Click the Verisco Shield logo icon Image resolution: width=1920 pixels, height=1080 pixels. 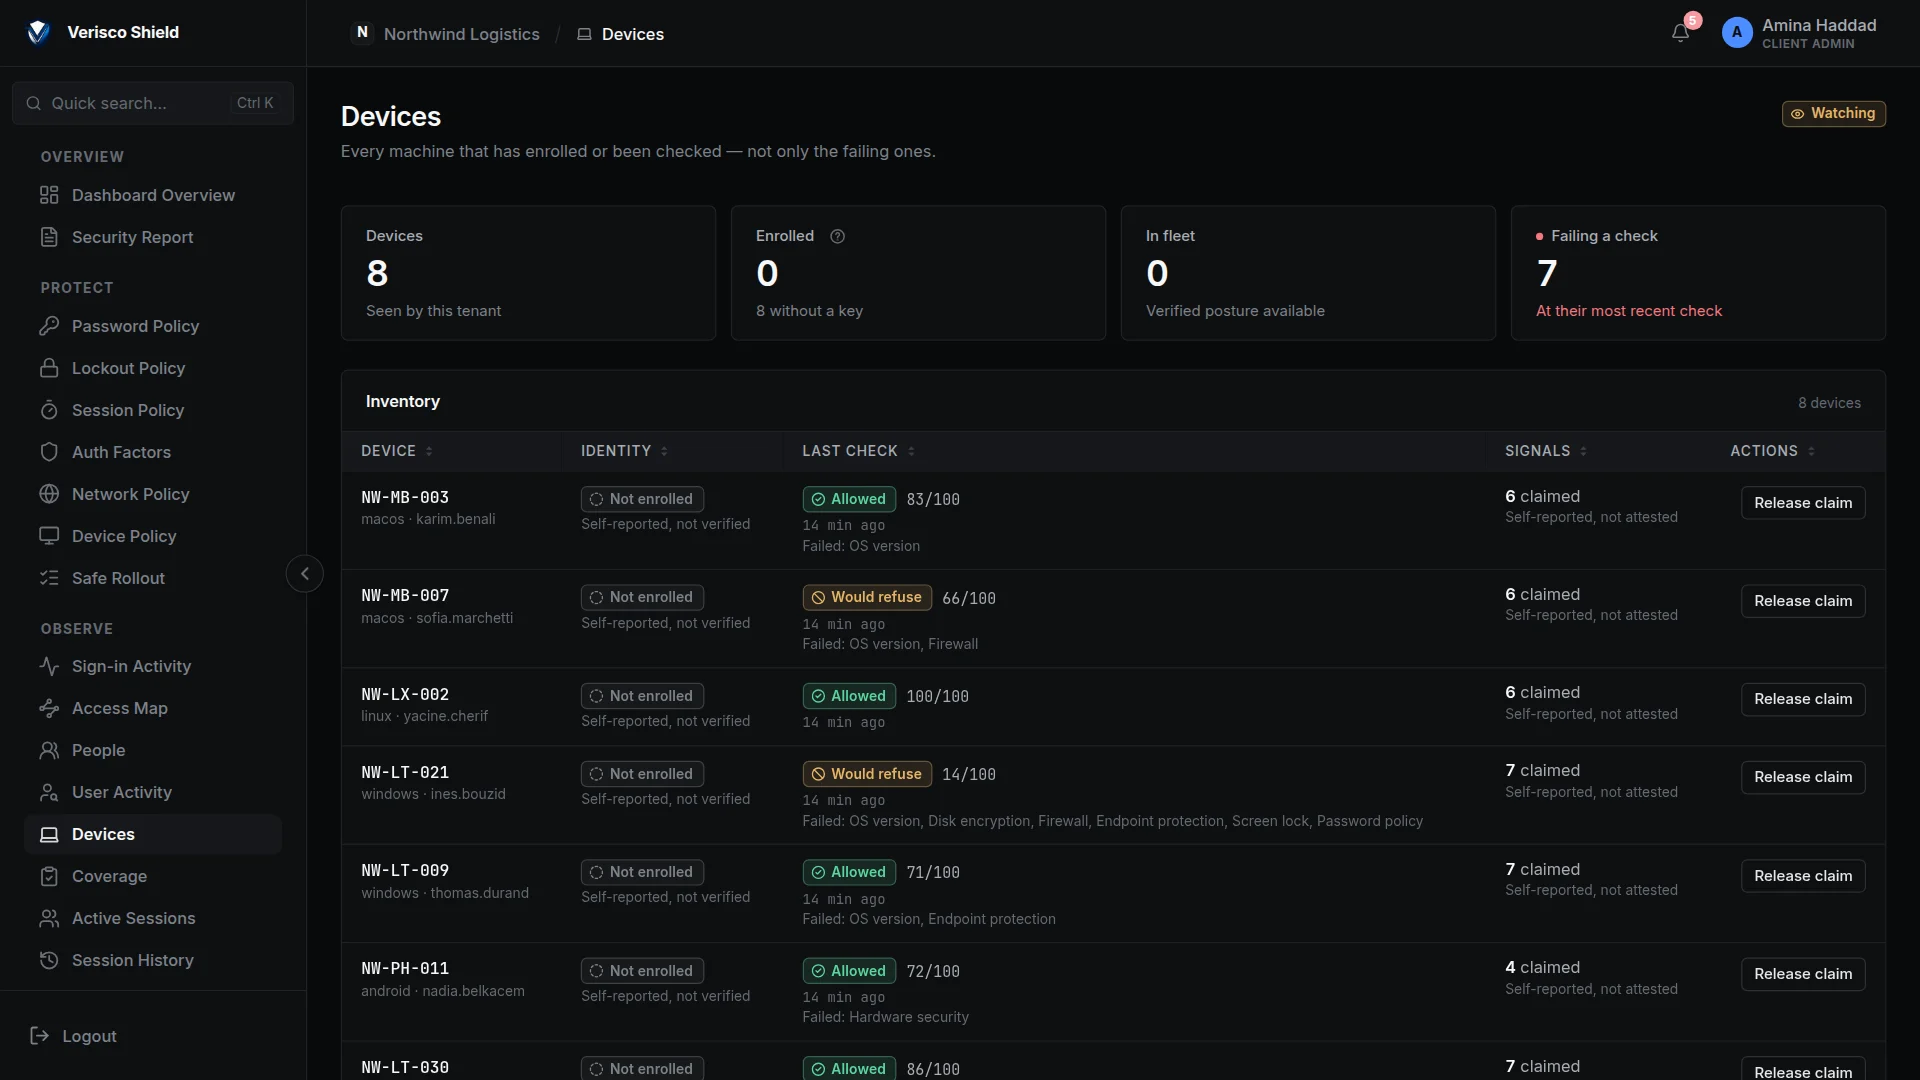[x=38, y=32]
